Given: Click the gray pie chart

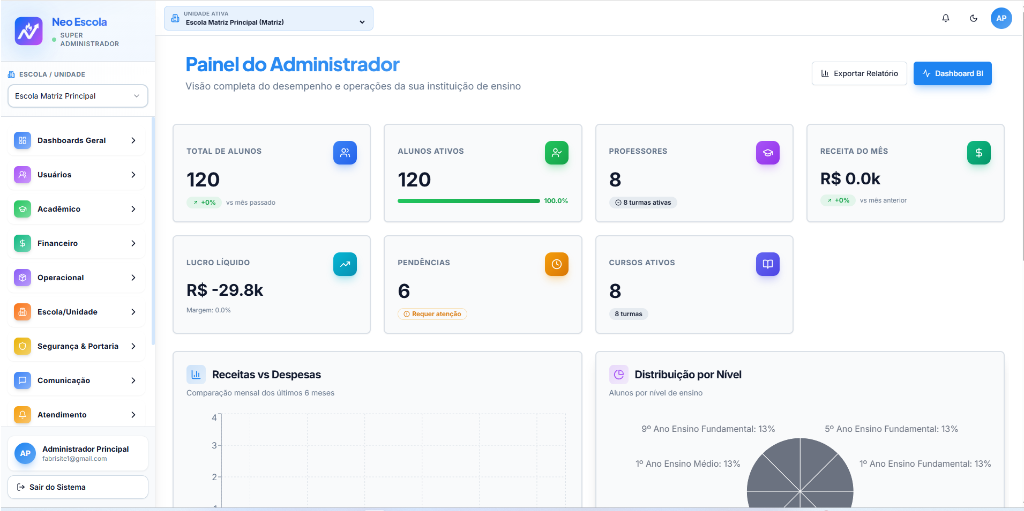Looking at the screenshot, I should pyautogui.click(x=800, y=474).
